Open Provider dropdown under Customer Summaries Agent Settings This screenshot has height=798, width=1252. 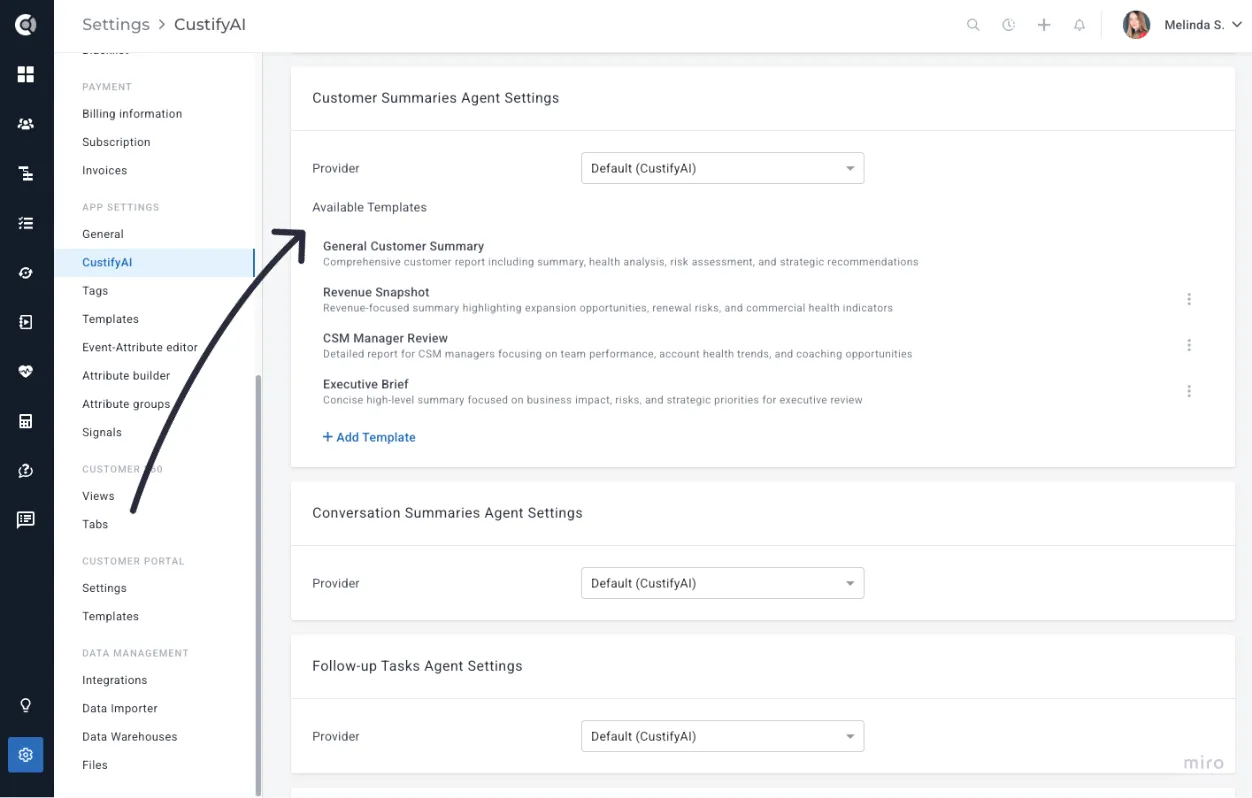pos(722,168)
